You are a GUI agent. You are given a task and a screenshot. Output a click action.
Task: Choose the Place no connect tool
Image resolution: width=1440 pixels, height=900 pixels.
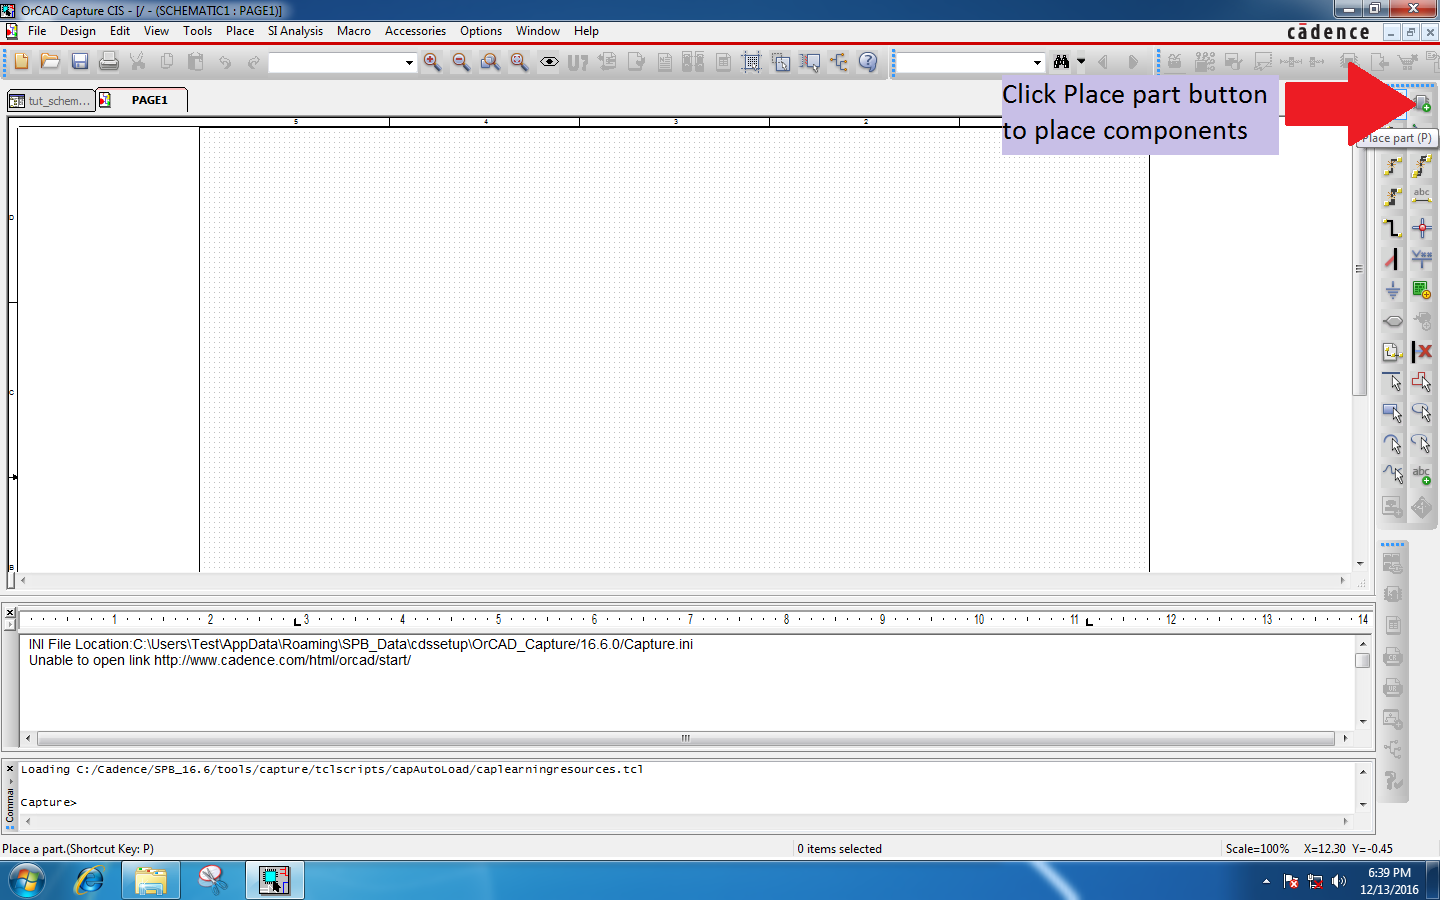click(1422, 352)
